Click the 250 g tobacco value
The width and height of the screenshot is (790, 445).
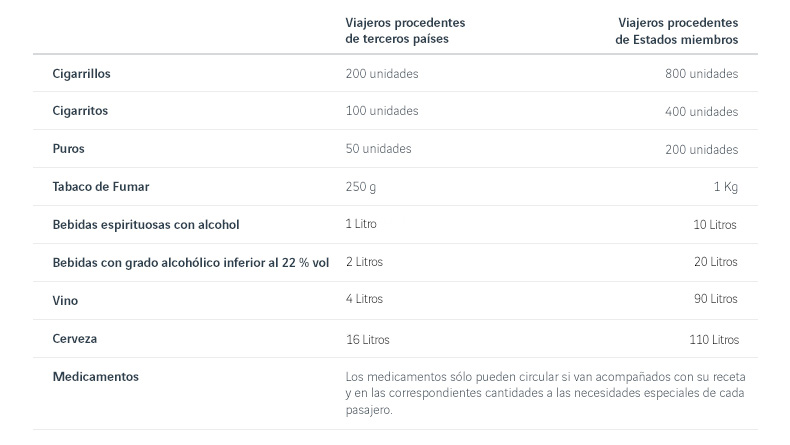(361, 187)
